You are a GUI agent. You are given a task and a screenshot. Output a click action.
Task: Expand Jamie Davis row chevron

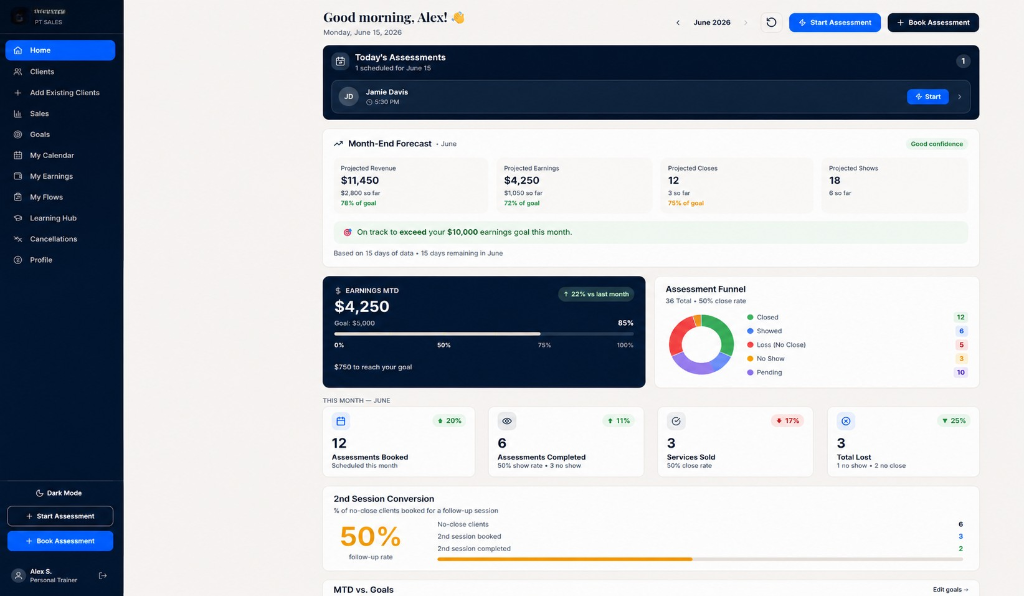959,97
